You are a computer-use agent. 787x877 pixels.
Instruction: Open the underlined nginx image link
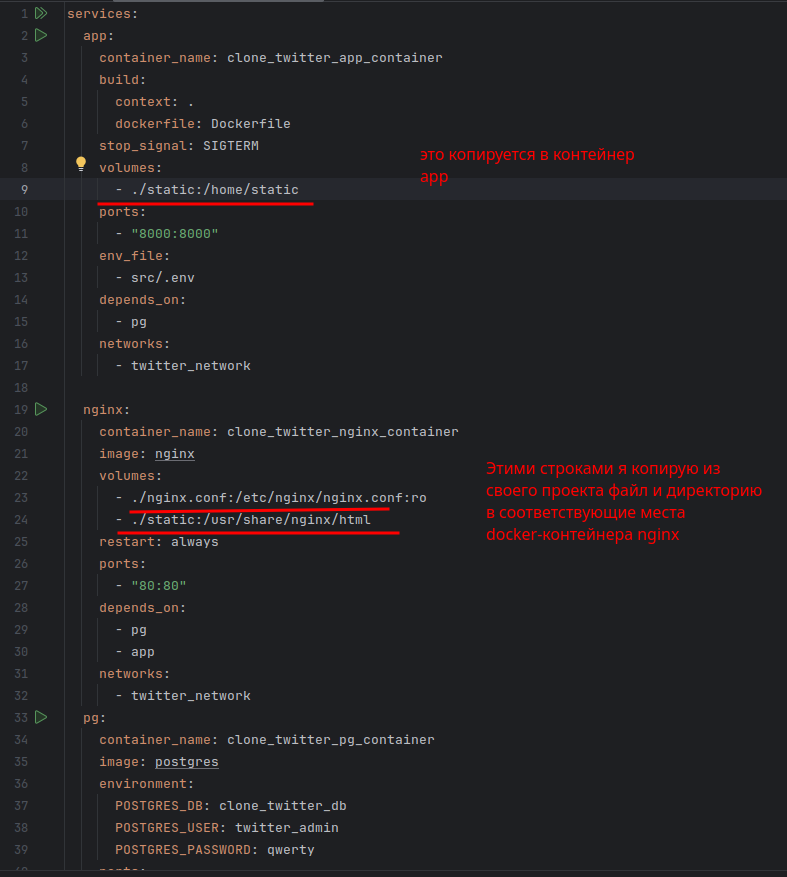[175, 454]
